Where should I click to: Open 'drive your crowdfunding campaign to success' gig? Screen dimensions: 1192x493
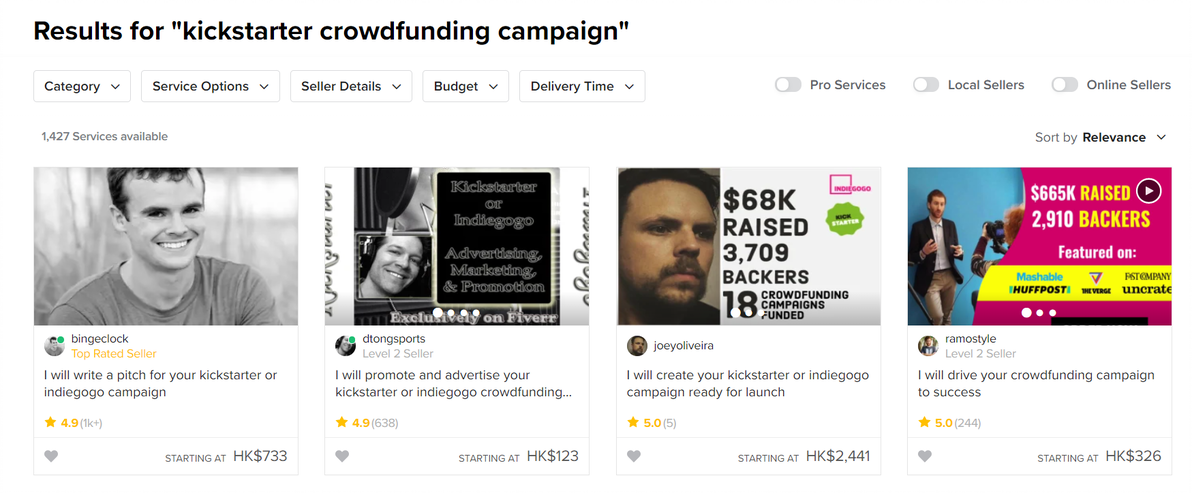1036,384
